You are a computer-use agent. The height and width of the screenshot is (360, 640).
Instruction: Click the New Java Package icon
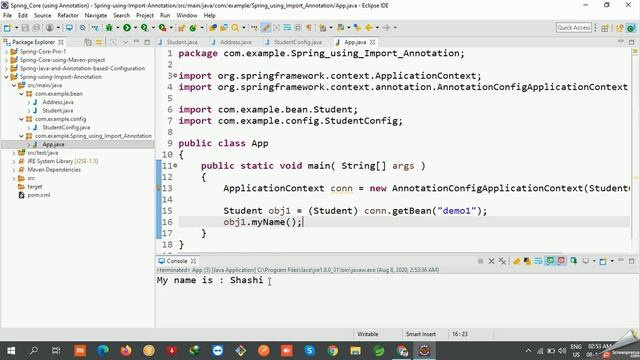(x=182, y=28)
